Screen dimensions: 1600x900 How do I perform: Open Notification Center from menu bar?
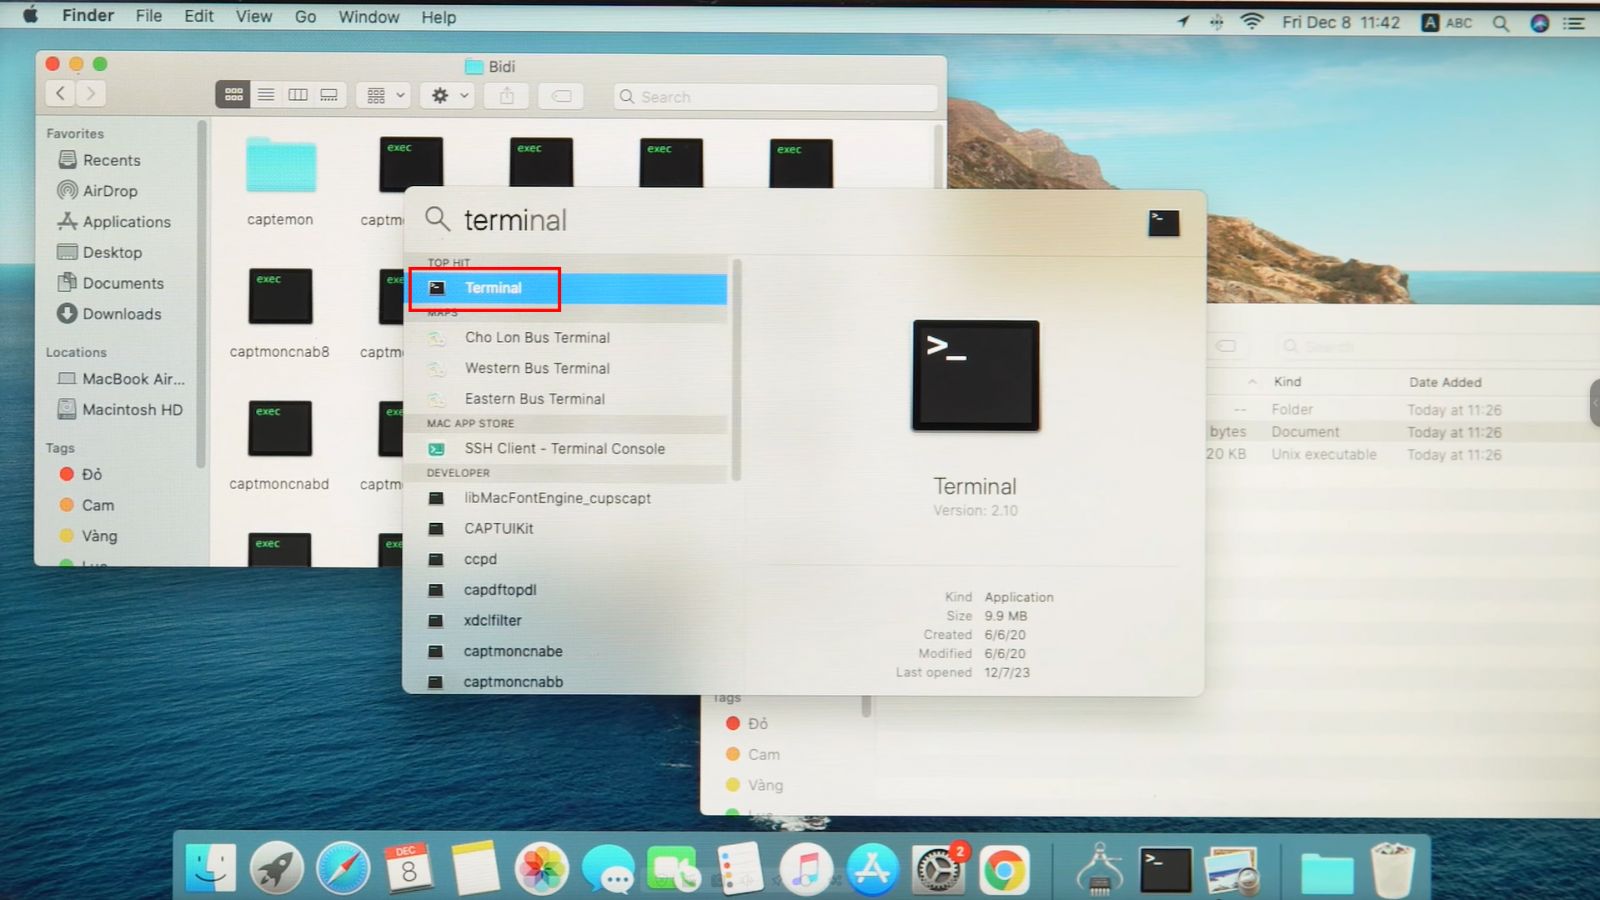1575,23
